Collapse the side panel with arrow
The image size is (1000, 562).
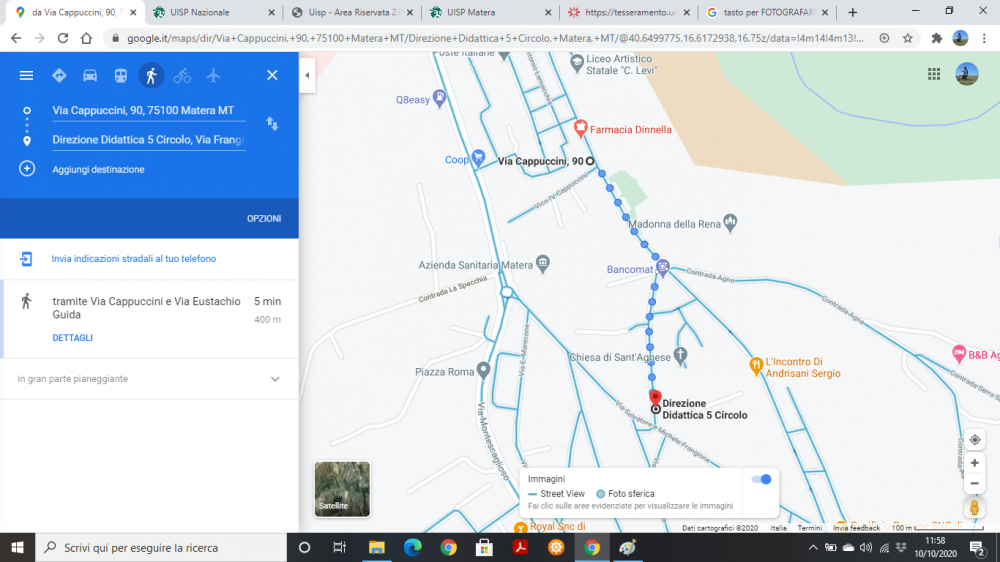307,75
